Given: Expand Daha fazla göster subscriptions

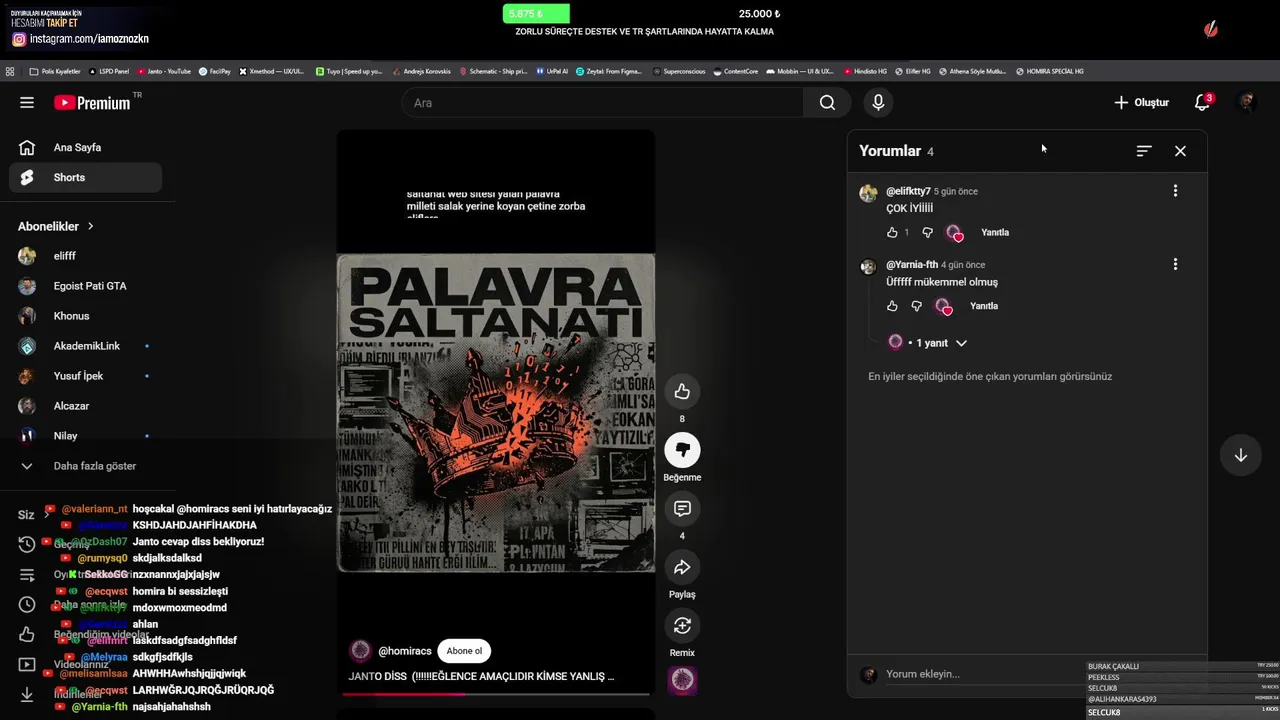Looking at the screenshot, I should 86,466.
